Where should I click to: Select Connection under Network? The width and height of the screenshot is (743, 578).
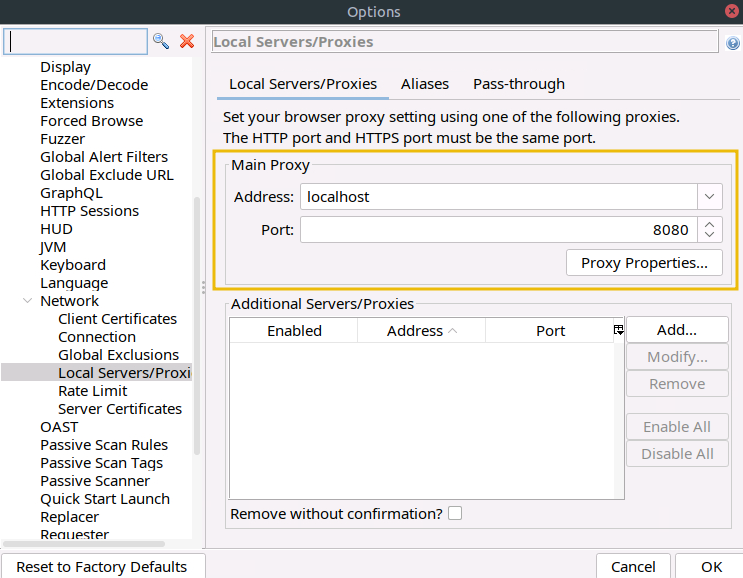(x=97, y=337)
